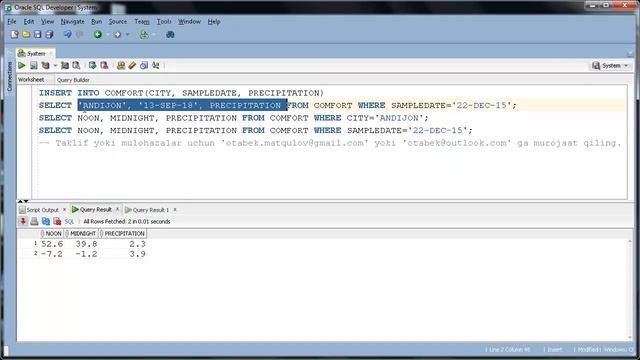
Task: Switch to the Query Builder tab
Action: pos(73,80)
